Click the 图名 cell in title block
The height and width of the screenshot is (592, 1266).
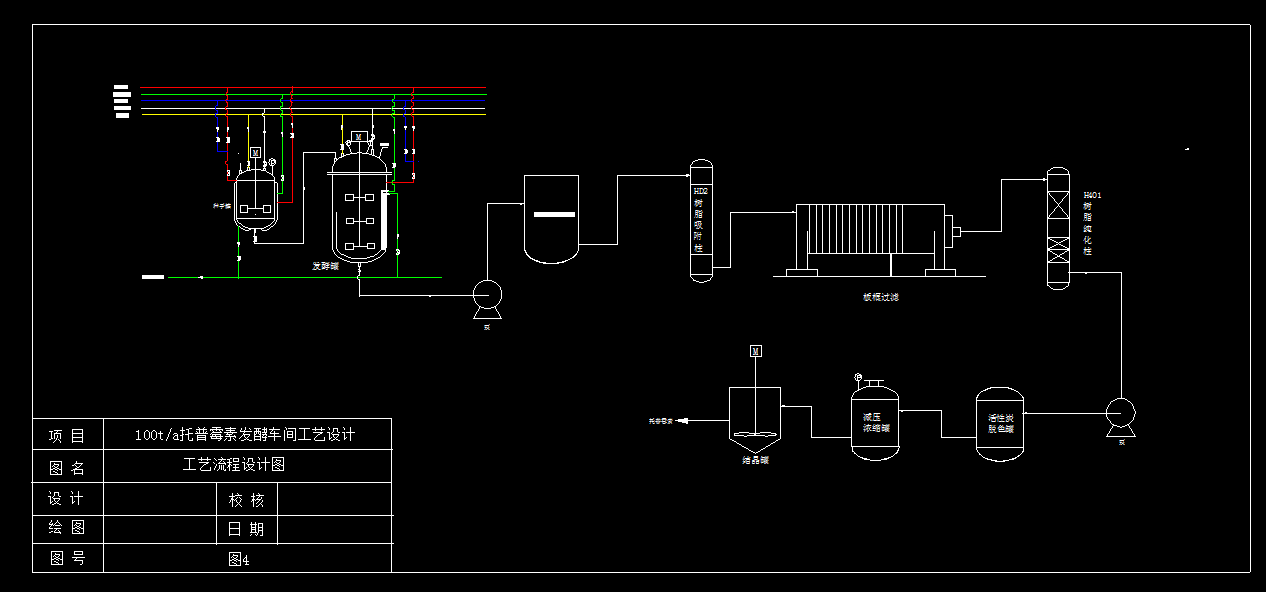pos(67,467)
